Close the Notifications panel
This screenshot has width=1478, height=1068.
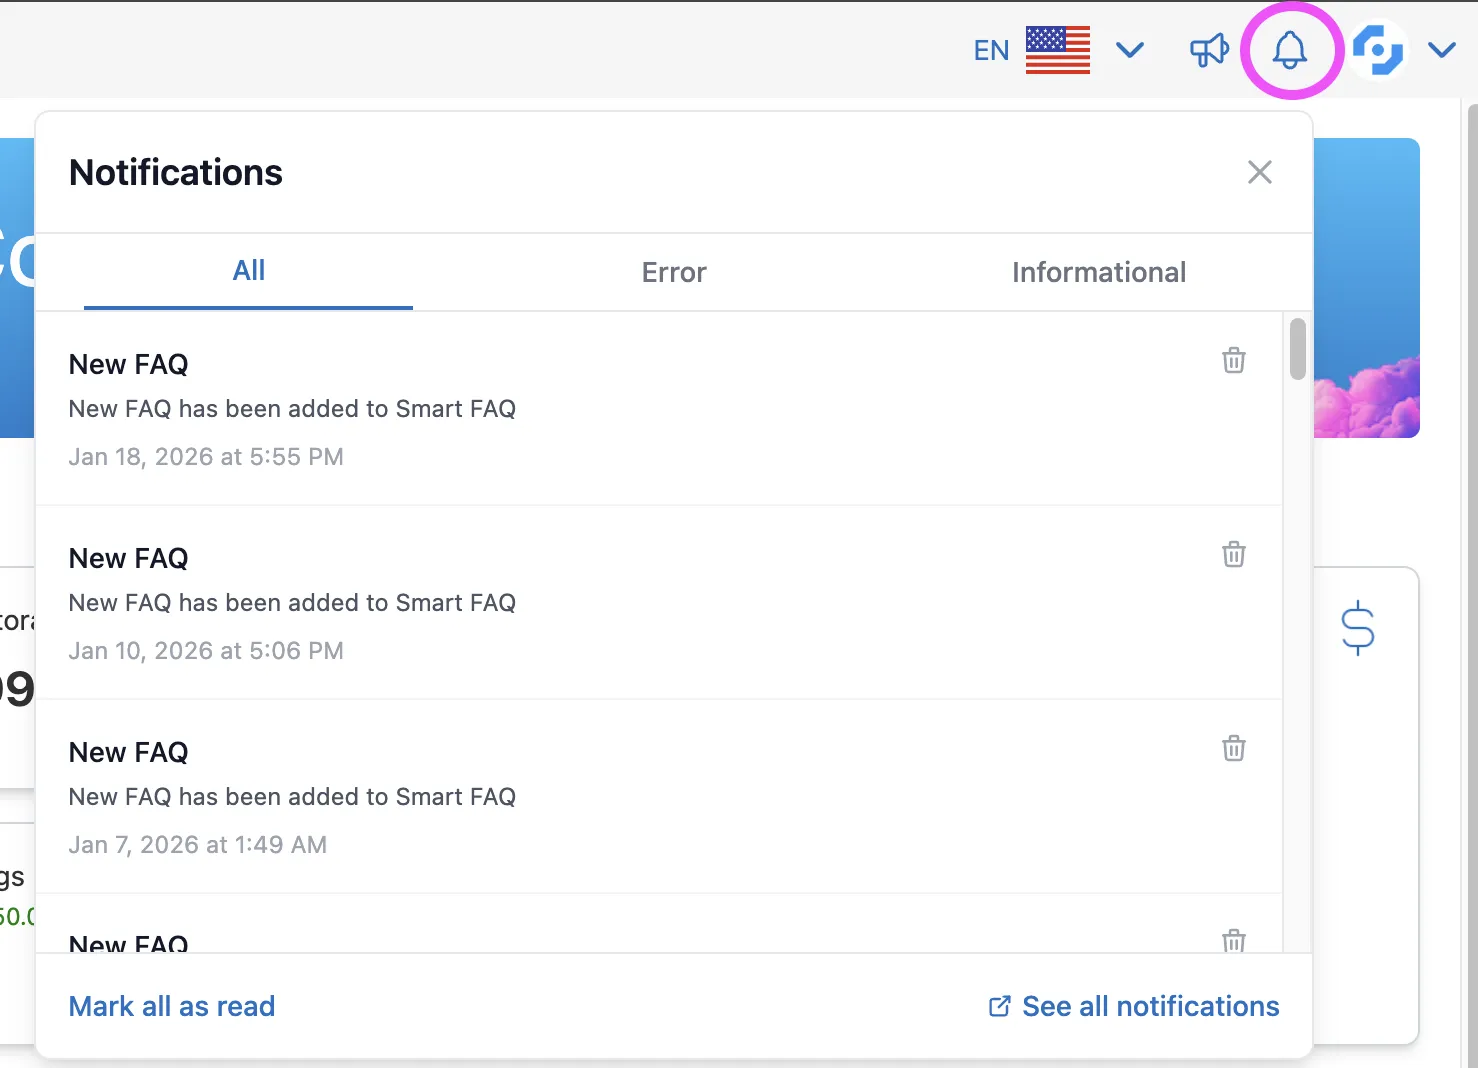pos(1259,172)
